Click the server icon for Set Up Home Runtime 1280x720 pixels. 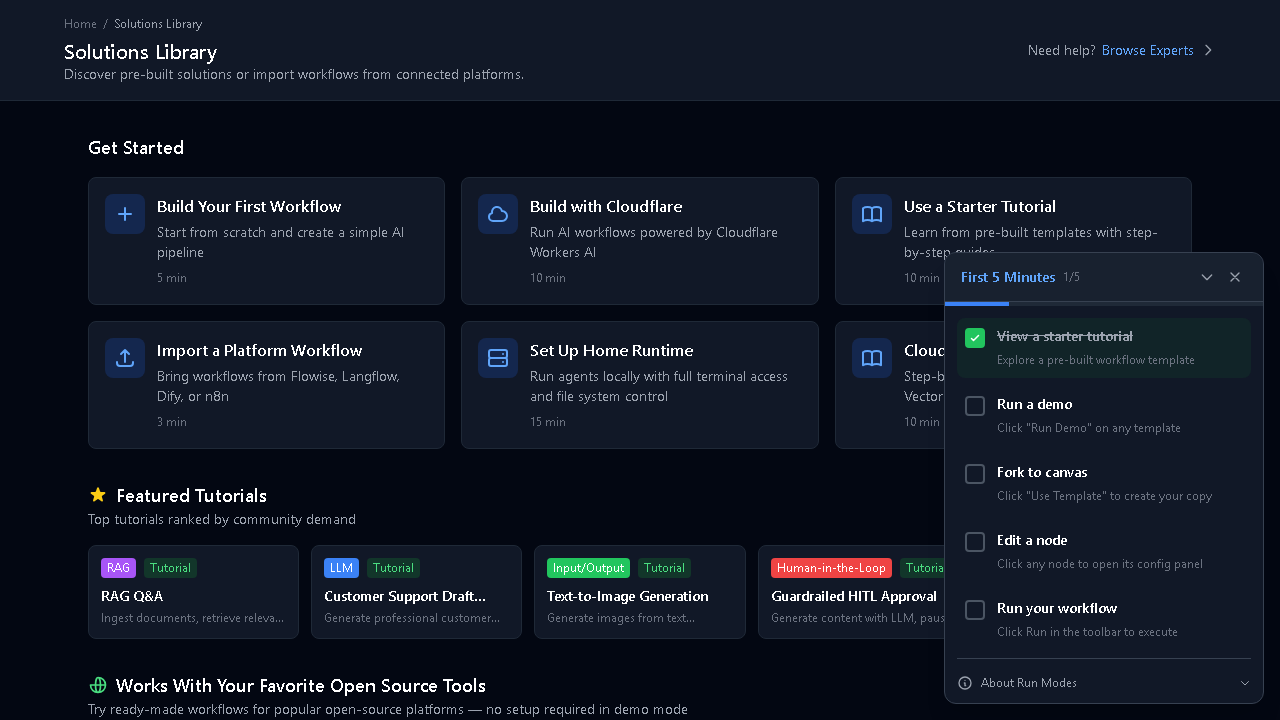[x=498, y=358]
